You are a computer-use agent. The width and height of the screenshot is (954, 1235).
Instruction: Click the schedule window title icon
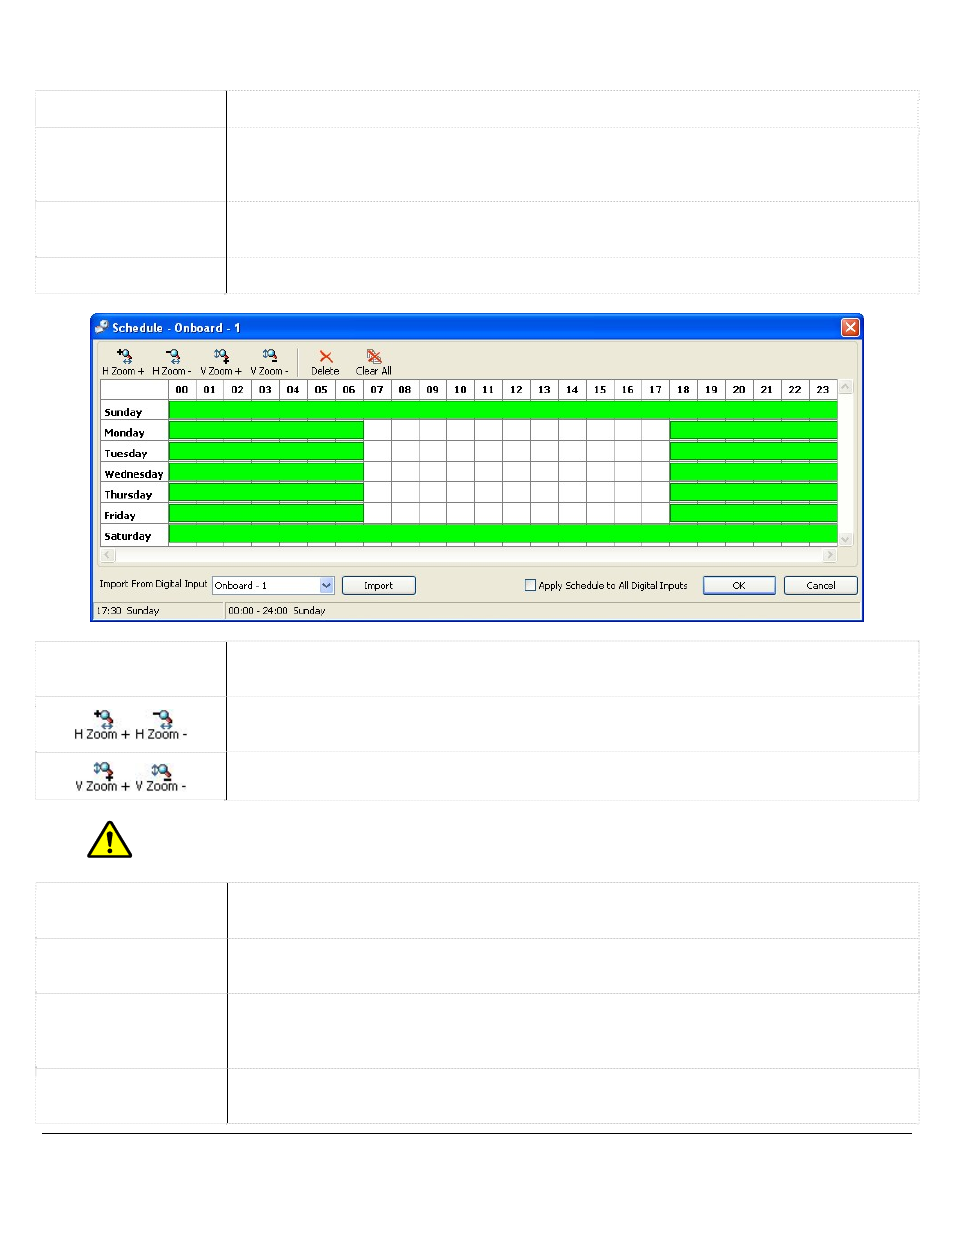[x=102, y=327]
